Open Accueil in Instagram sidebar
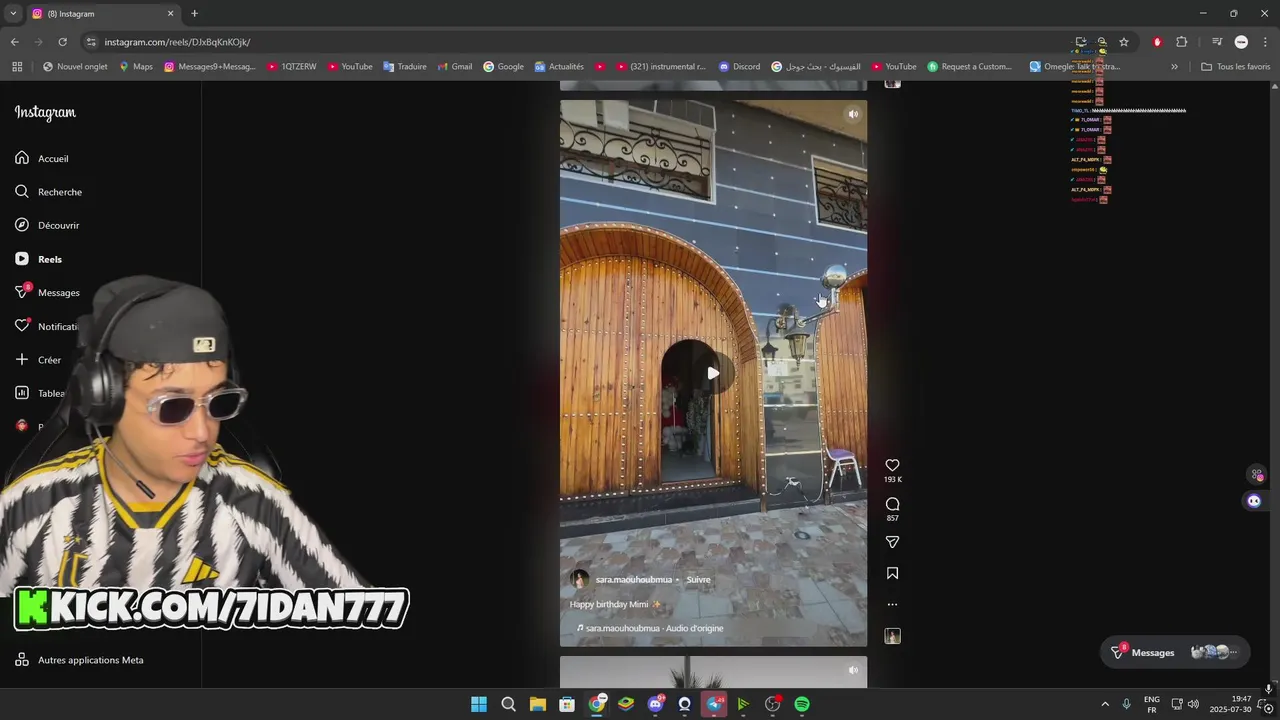Viewport: 1280px width, 720px height. 42,158
